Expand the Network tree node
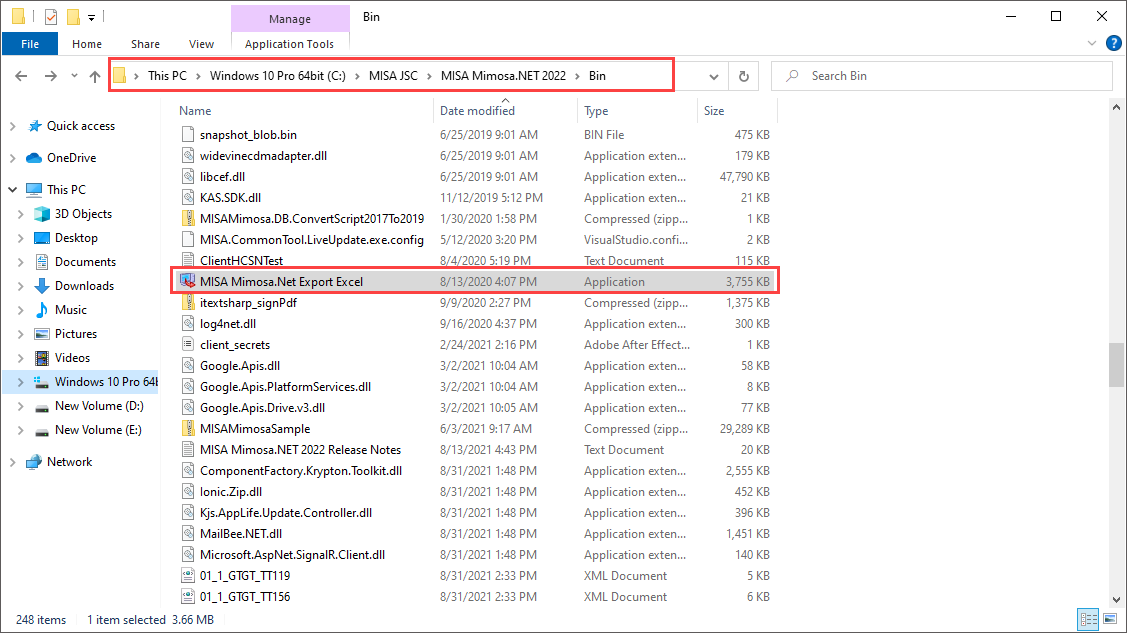Screen dimensions: 1127x633 pyautogui.click(x=12, y=461)
